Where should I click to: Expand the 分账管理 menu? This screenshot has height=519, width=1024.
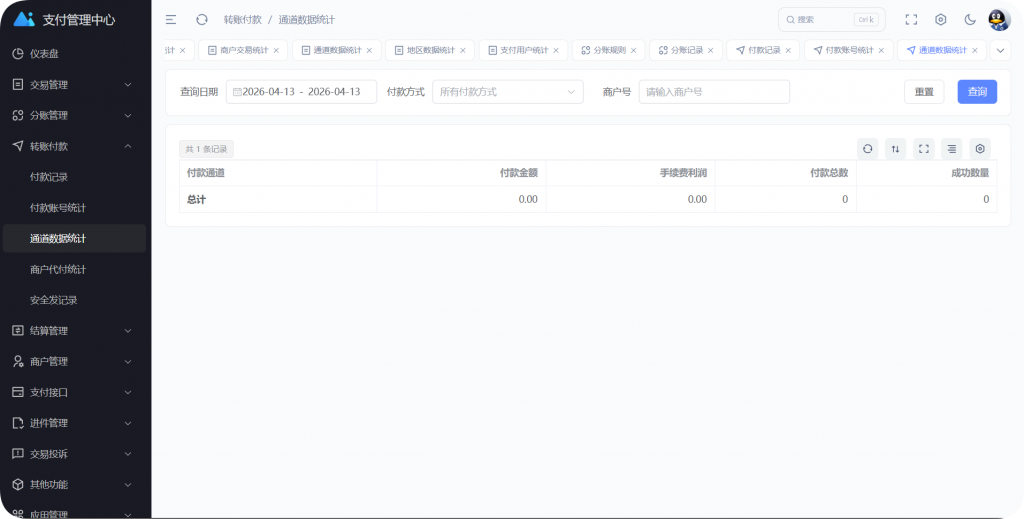74,116
